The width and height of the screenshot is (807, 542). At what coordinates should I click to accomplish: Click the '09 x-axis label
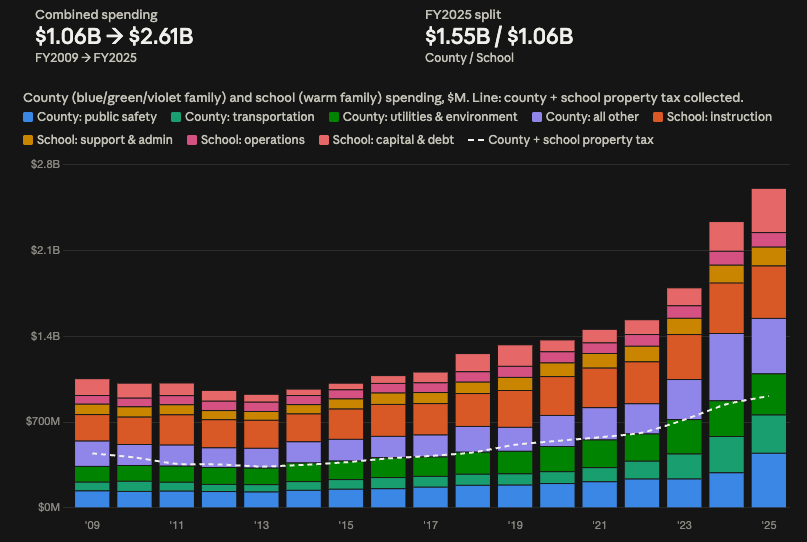92,525
